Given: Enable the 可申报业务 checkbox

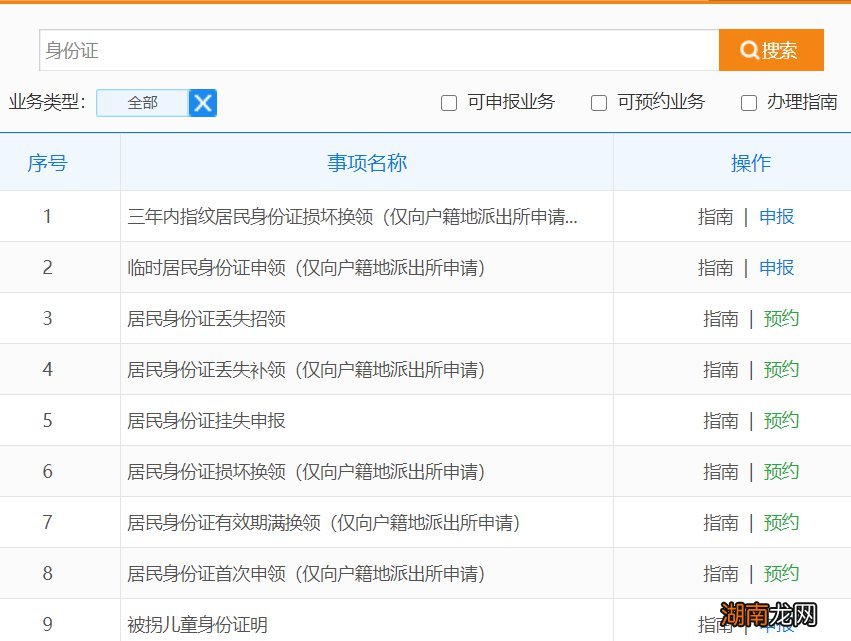Looking at the screenshot, I should coord(448,103).
